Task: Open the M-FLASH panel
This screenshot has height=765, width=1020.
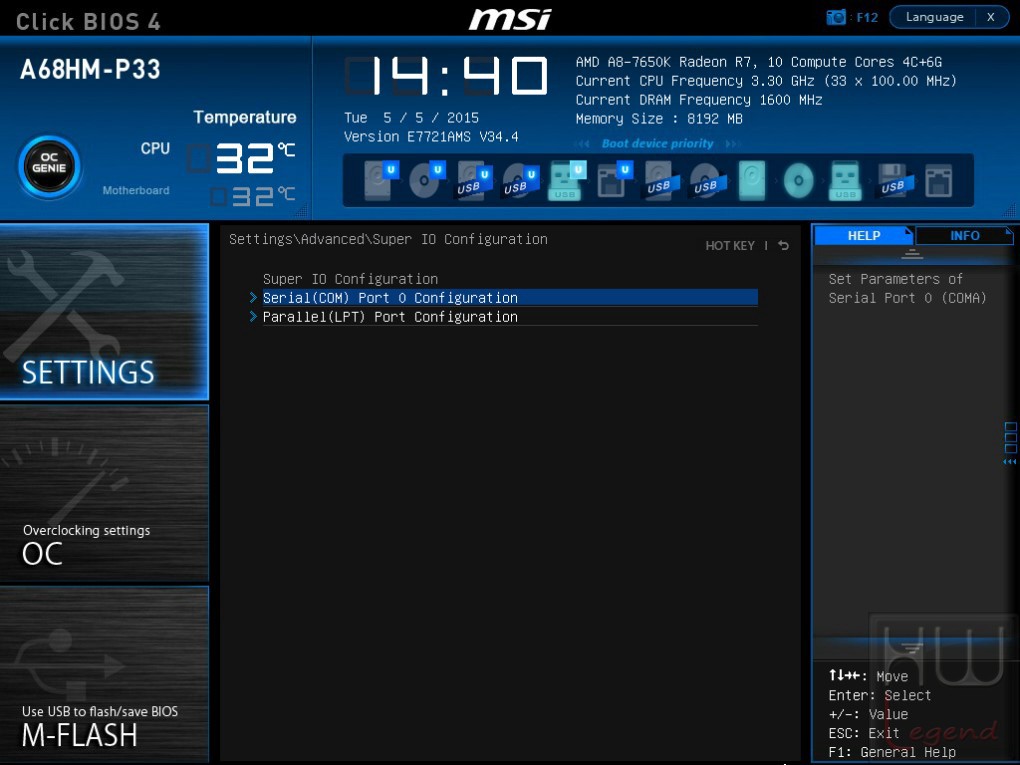Action: click(104, 674)
